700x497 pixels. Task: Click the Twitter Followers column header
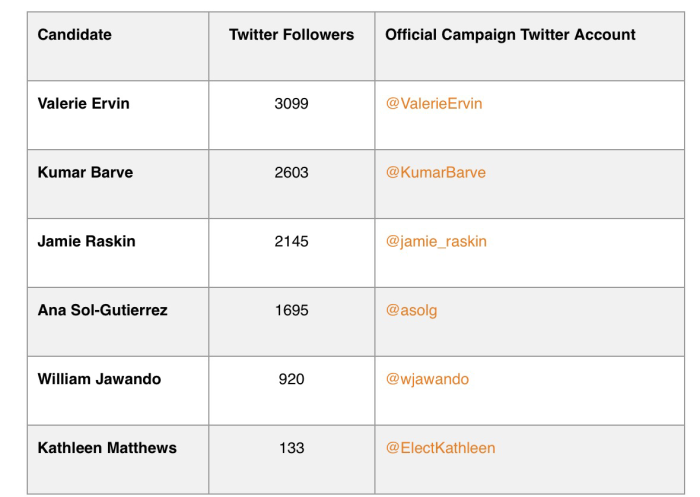pos(292,34)
